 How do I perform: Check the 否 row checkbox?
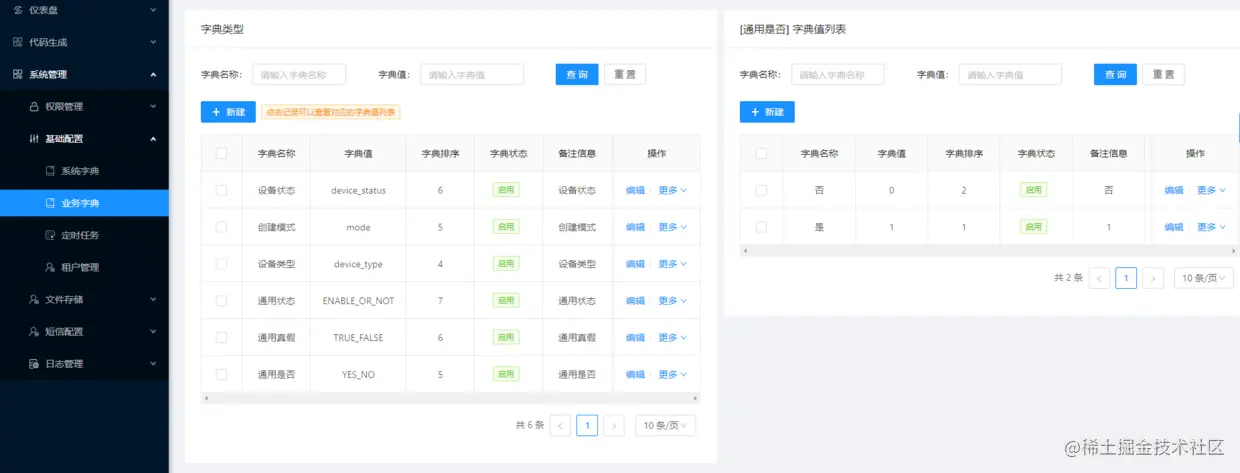click(x=761, y=190)
